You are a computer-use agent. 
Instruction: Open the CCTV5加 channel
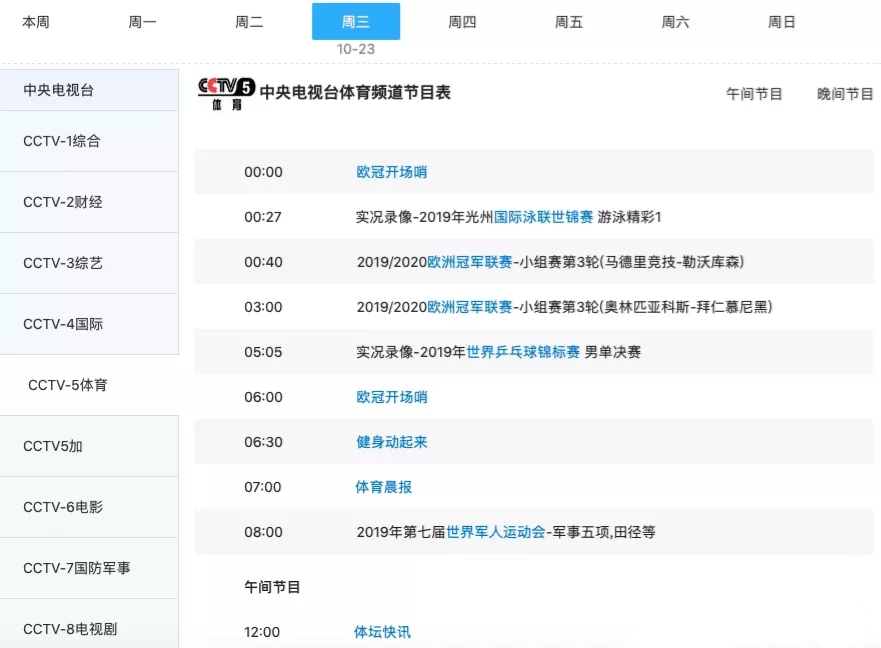(x=89, y=446)
